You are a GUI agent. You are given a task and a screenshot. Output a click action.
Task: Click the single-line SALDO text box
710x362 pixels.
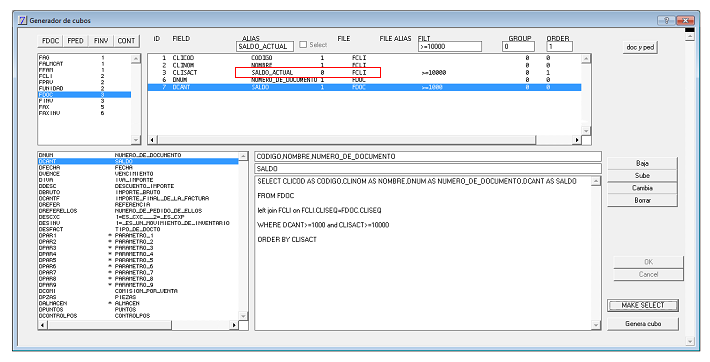428,169
